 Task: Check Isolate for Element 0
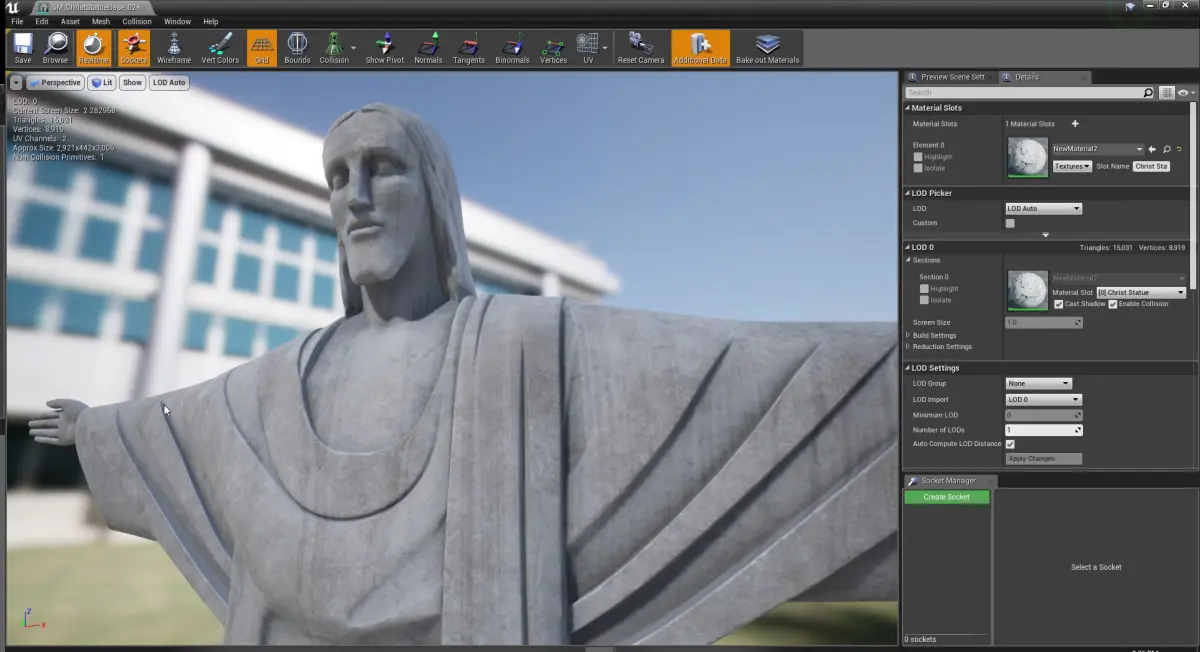[918, 168]
